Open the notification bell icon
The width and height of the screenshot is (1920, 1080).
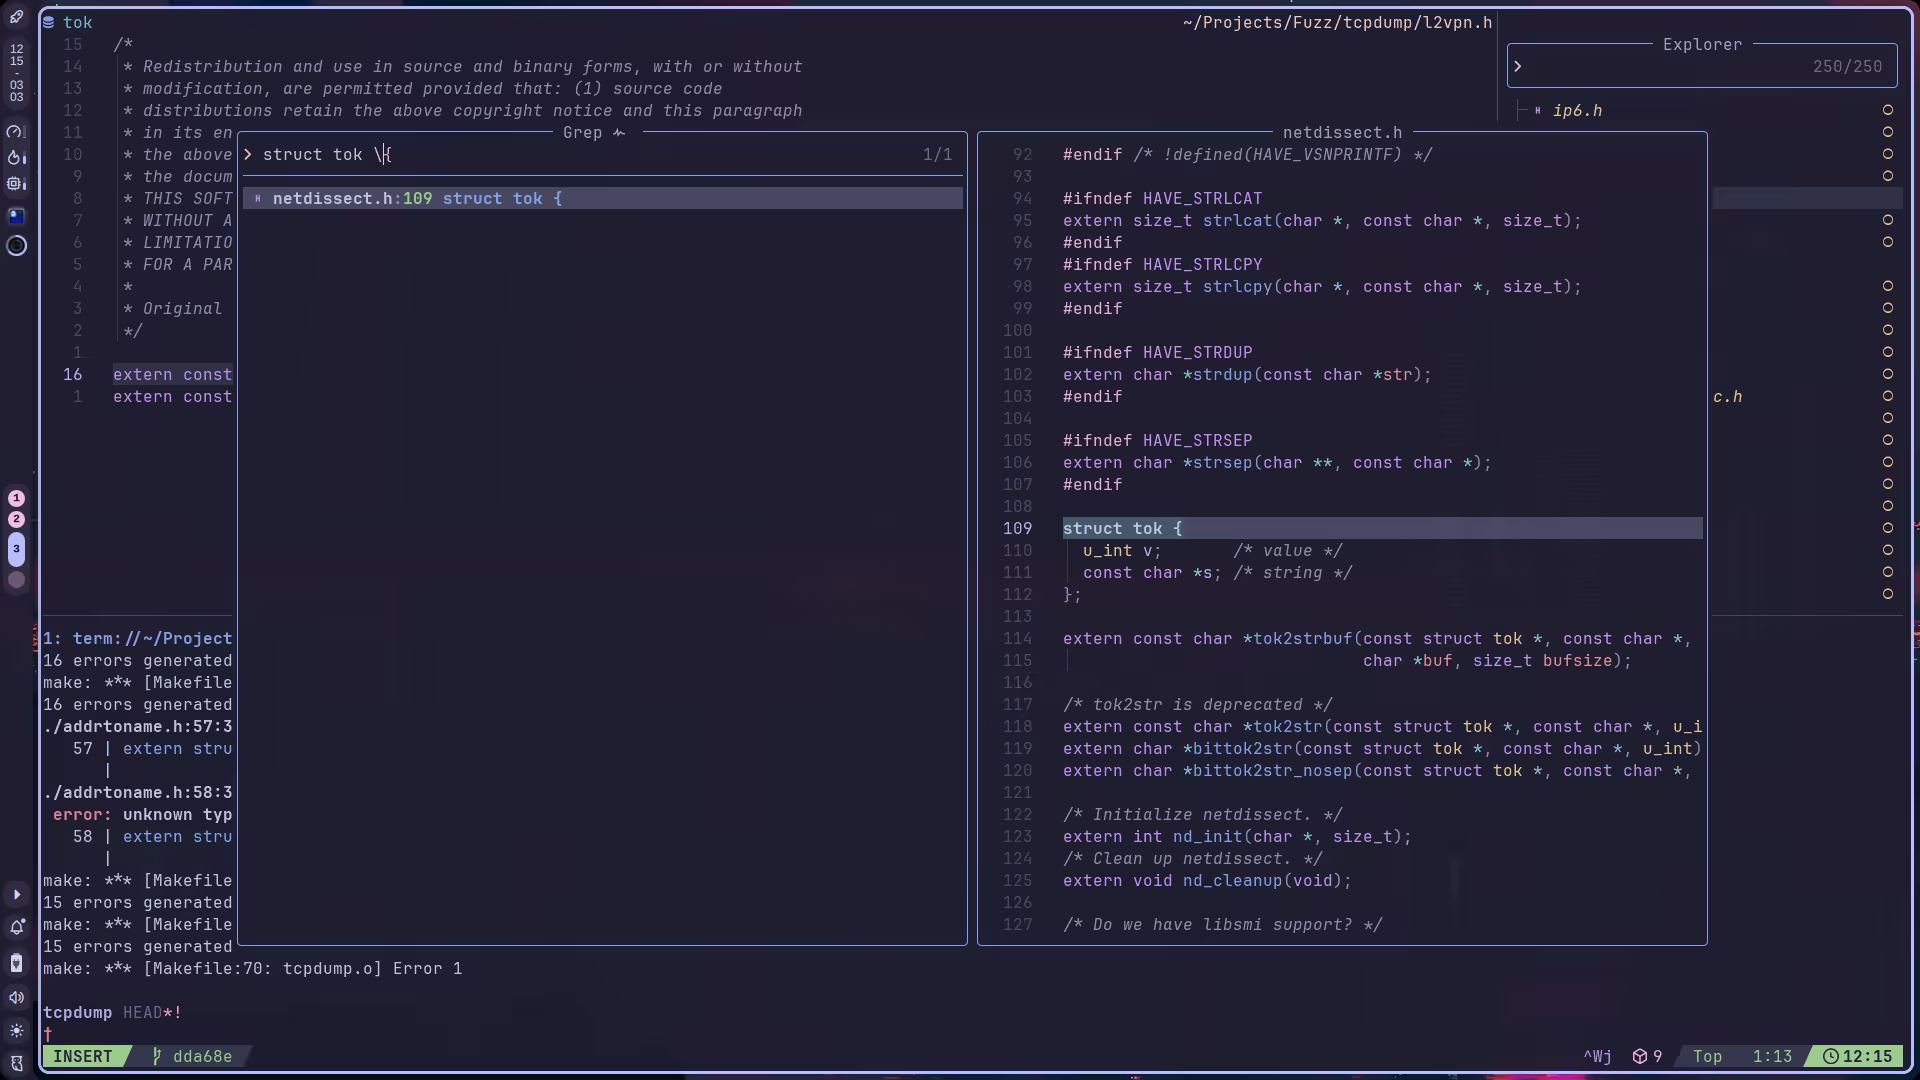click(16, 928)
